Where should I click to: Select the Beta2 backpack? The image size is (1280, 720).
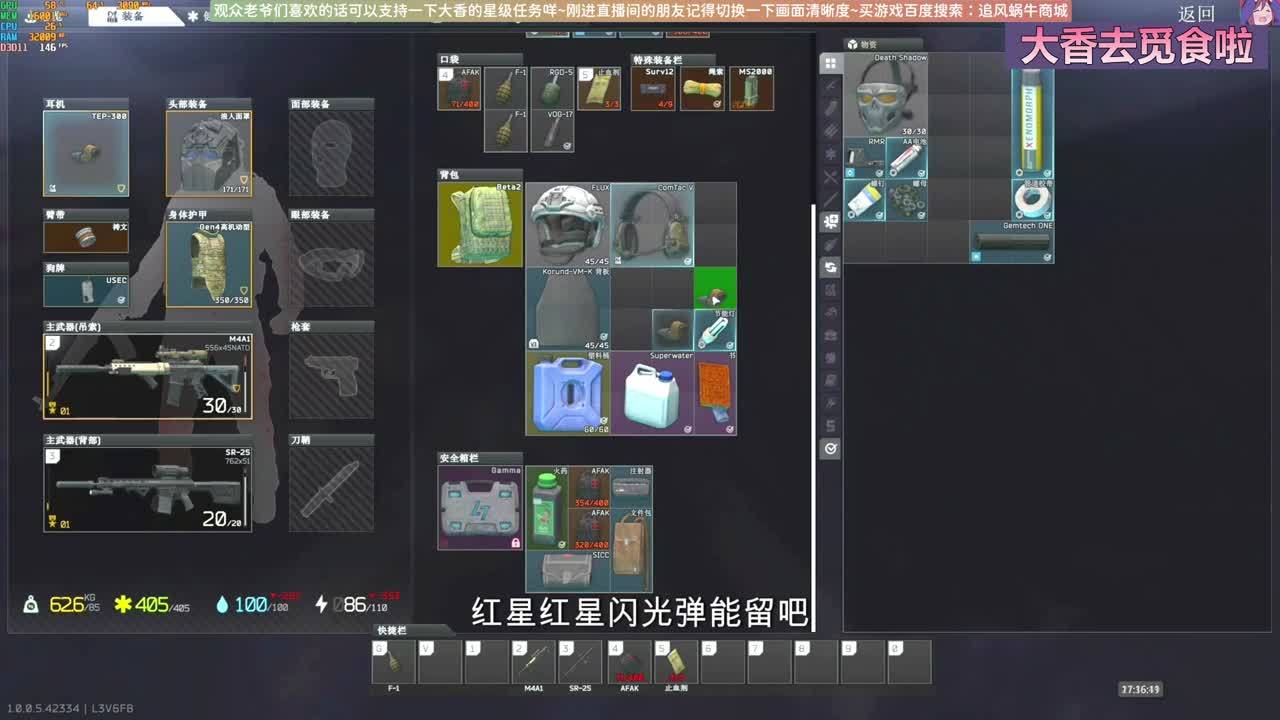point(480,225)
